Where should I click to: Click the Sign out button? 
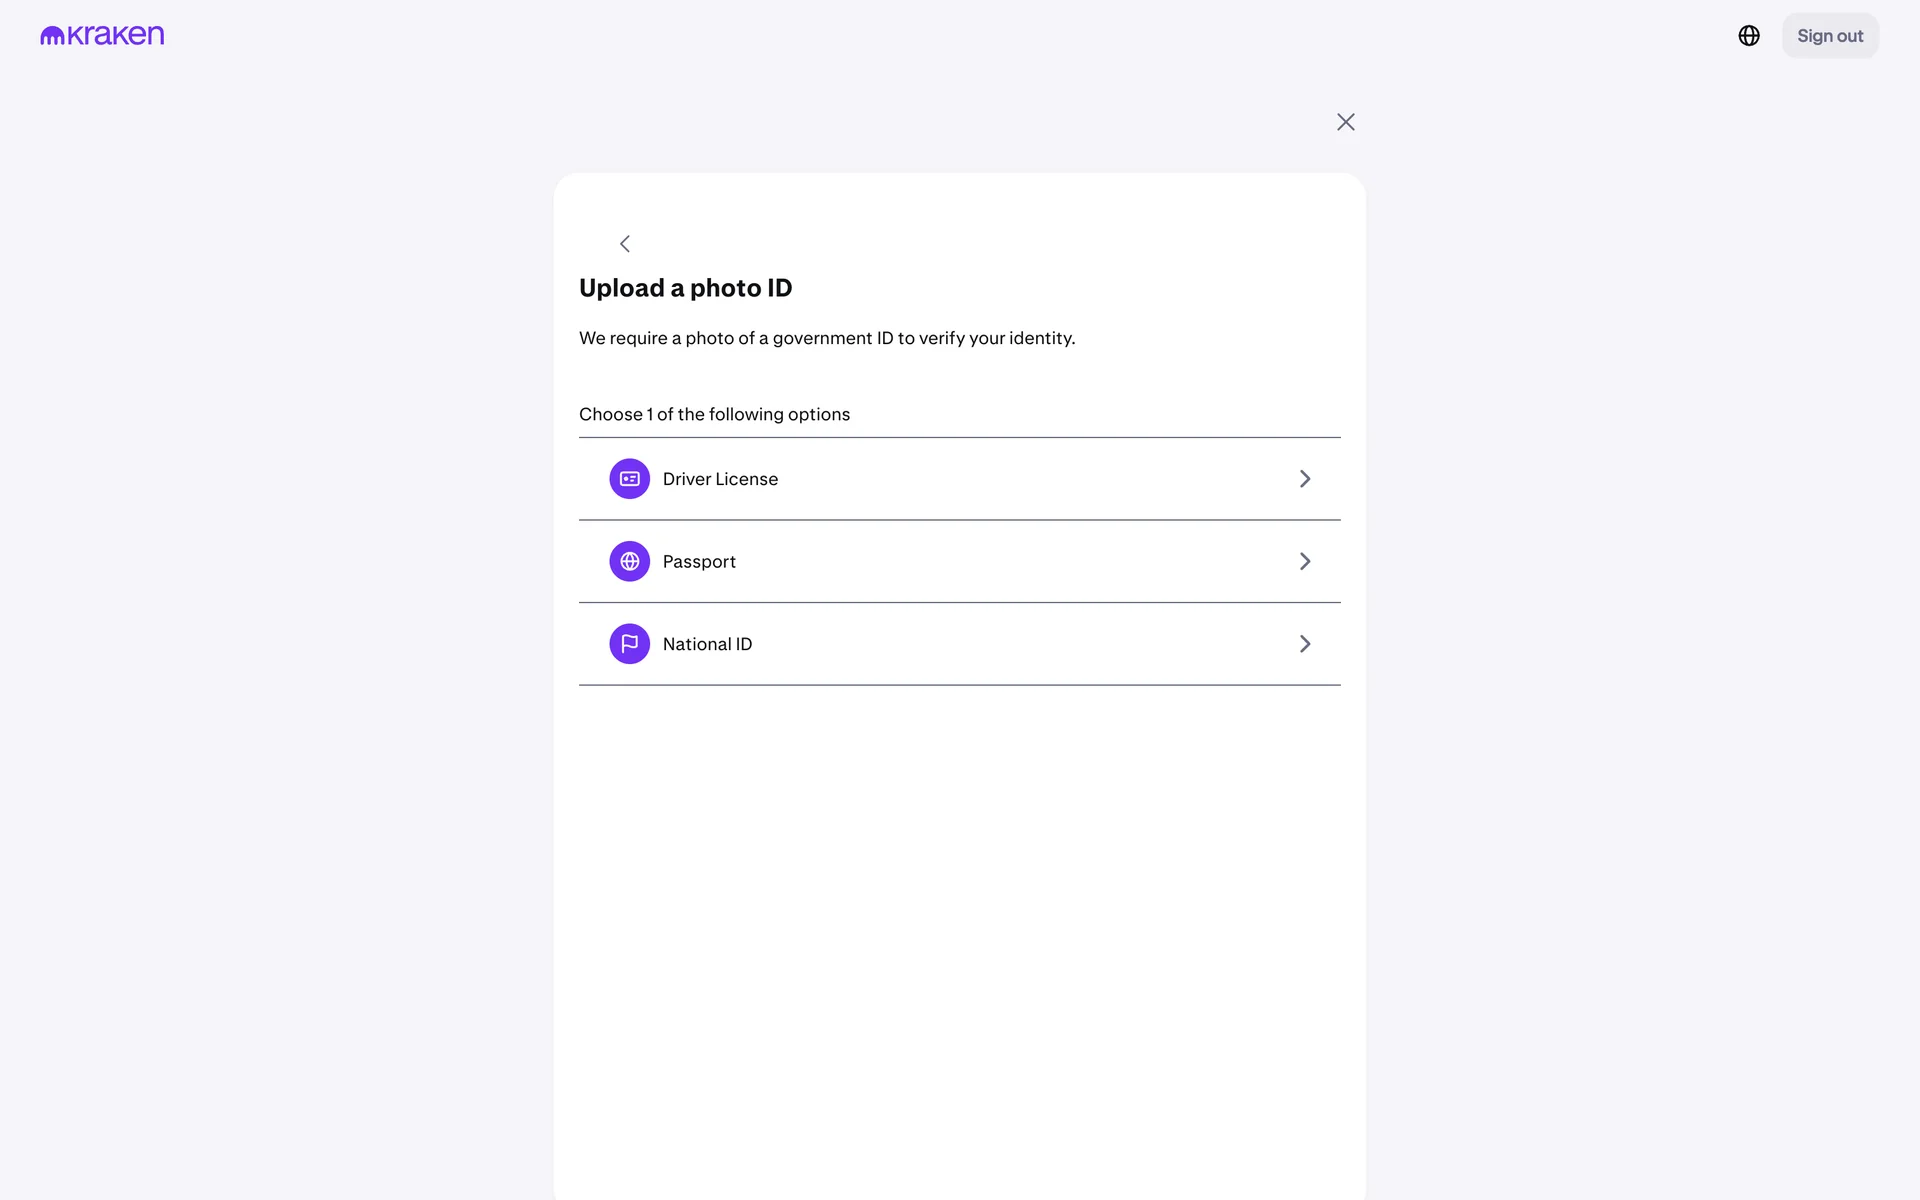[1830, 36]
